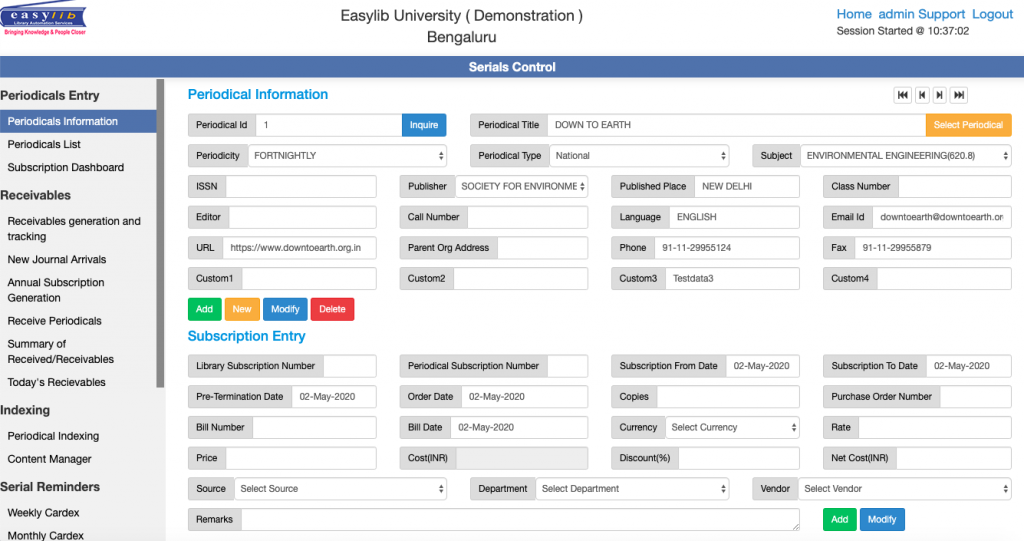Focus the Pre-Termination Date field
The width and height of the screenshot is (1024, 541).
(334, 397)
